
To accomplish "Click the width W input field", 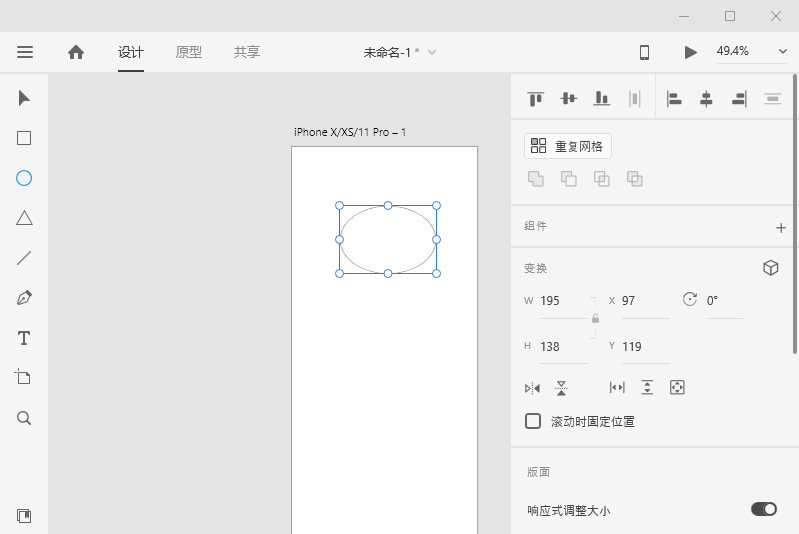I will 562,301.
